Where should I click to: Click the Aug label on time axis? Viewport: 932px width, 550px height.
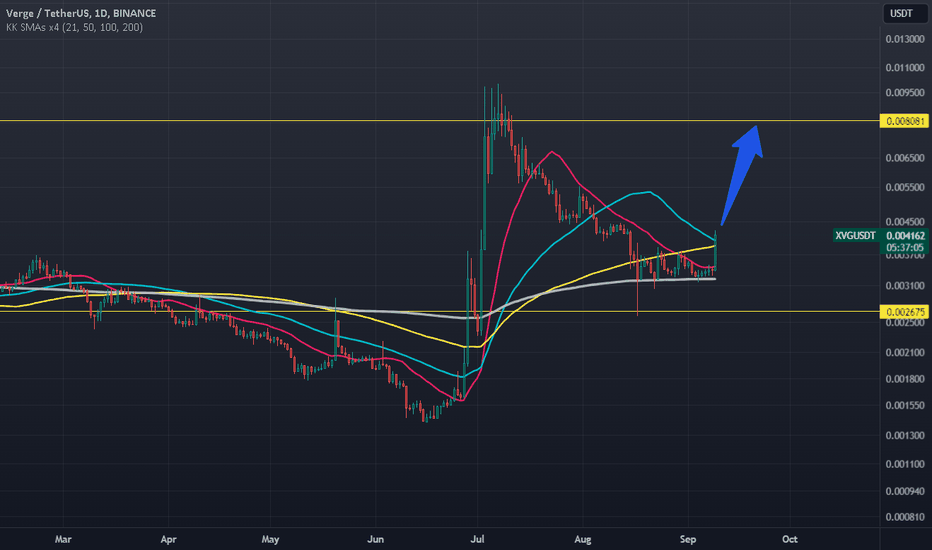583,539
